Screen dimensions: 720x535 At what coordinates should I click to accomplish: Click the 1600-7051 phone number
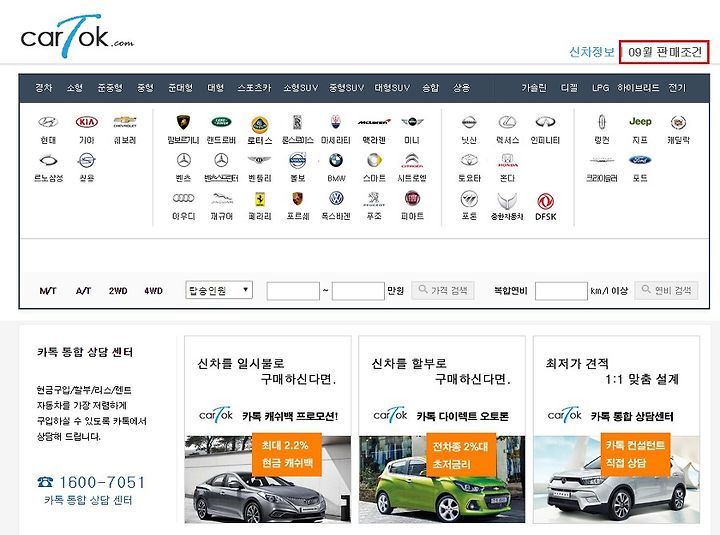pyautogui.click(x=102, y=482)
